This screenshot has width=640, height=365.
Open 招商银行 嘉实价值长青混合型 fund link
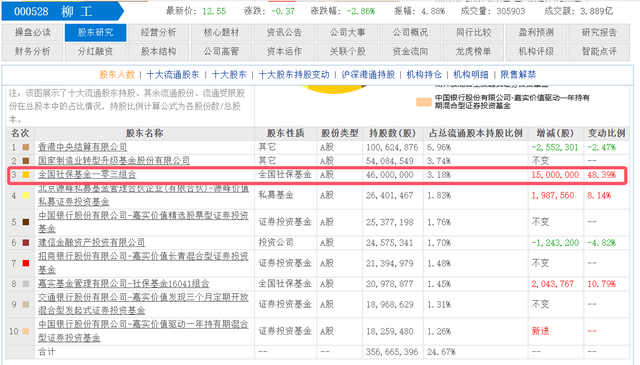(x=143, y=263)
